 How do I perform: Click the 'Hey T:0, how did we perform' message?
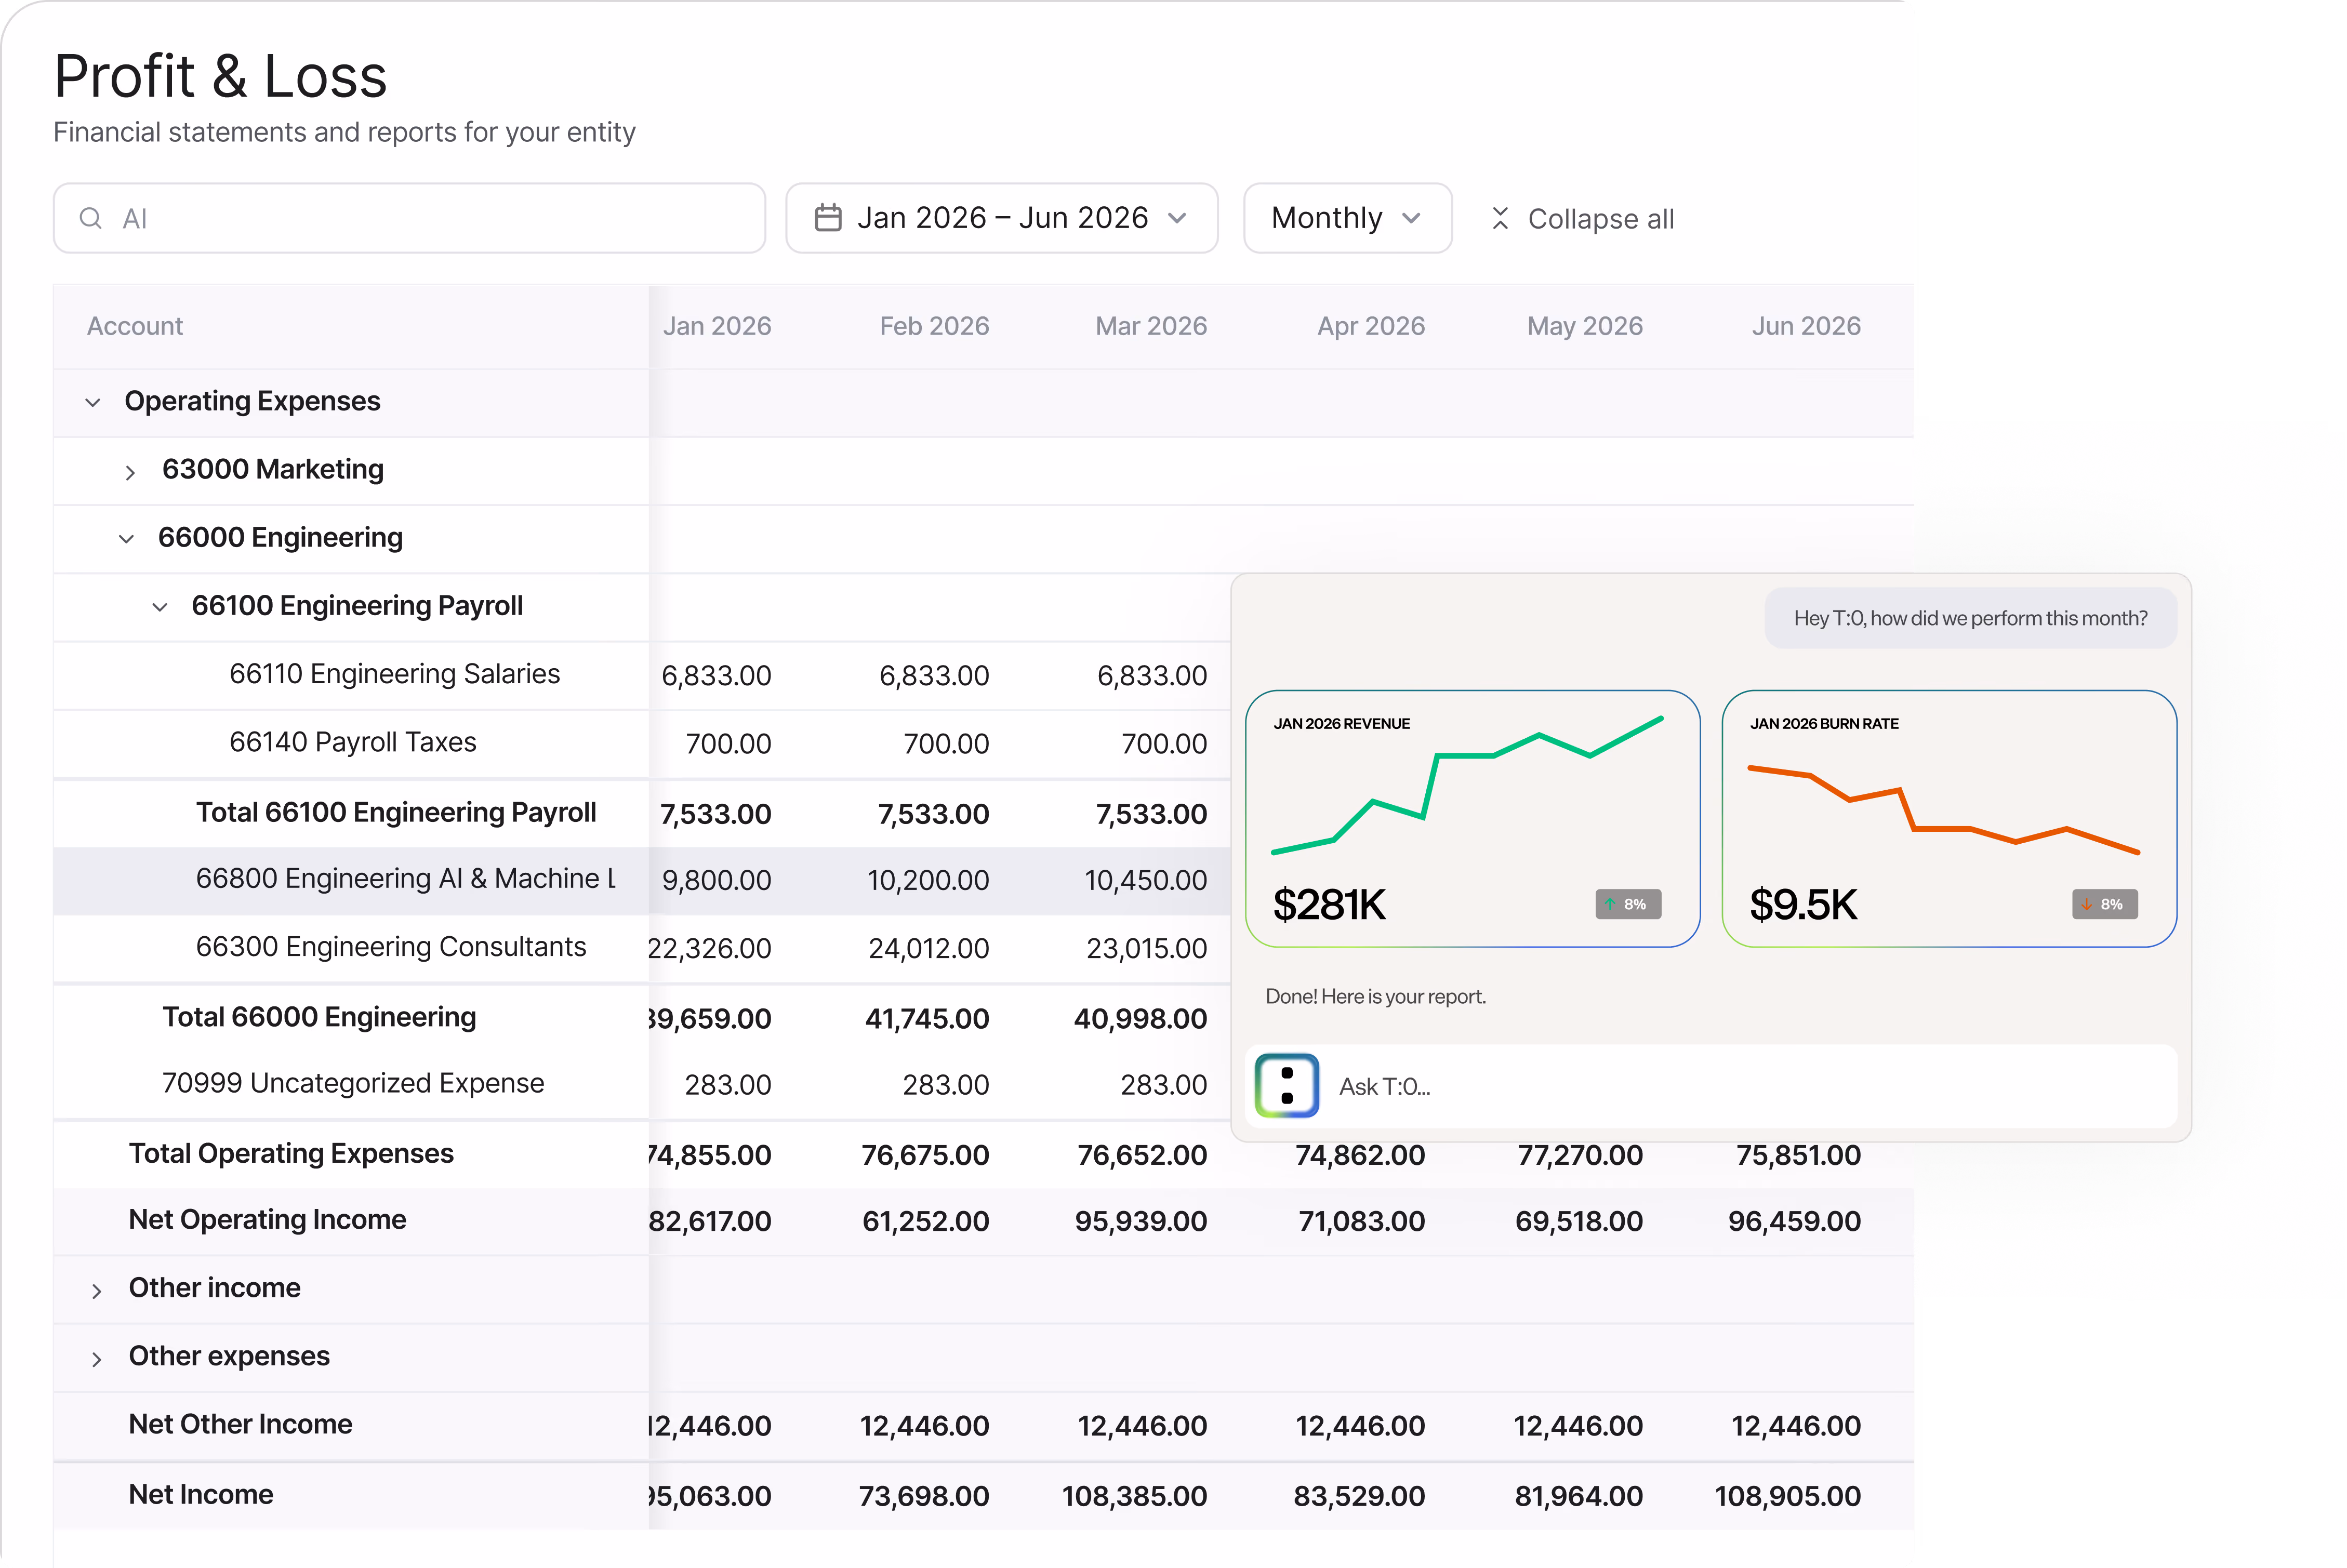pos(1970,618)
